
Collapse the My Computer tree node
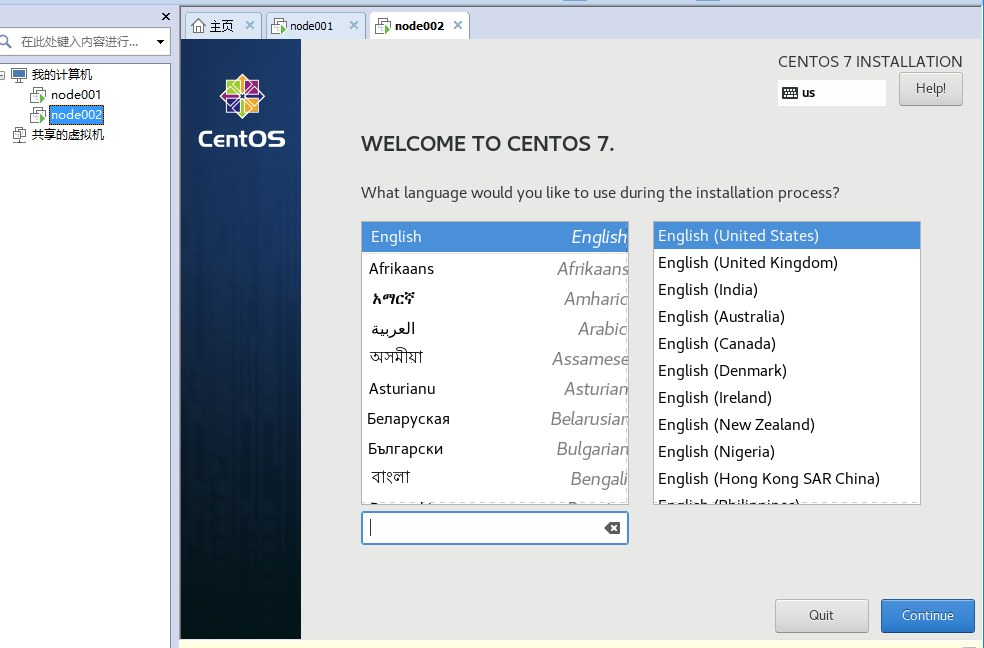tap(5, 75)
